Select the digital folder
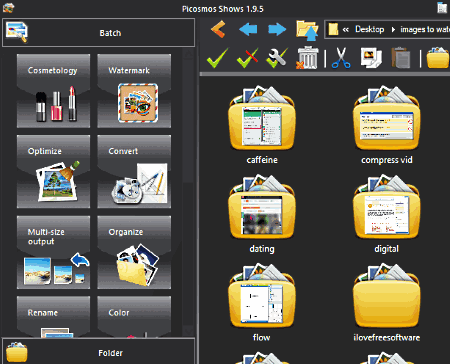450x364 pixels. point(387,214)
